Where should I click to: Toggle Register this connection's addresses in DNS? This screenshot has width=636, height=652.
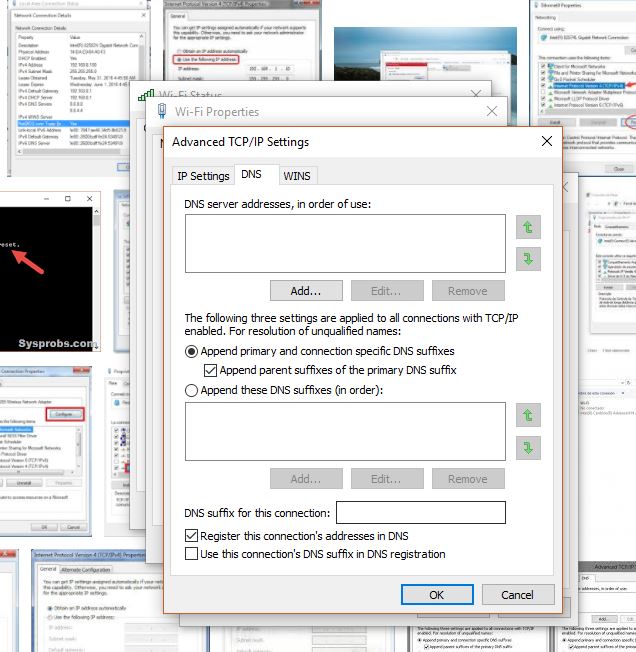[191, 536]
